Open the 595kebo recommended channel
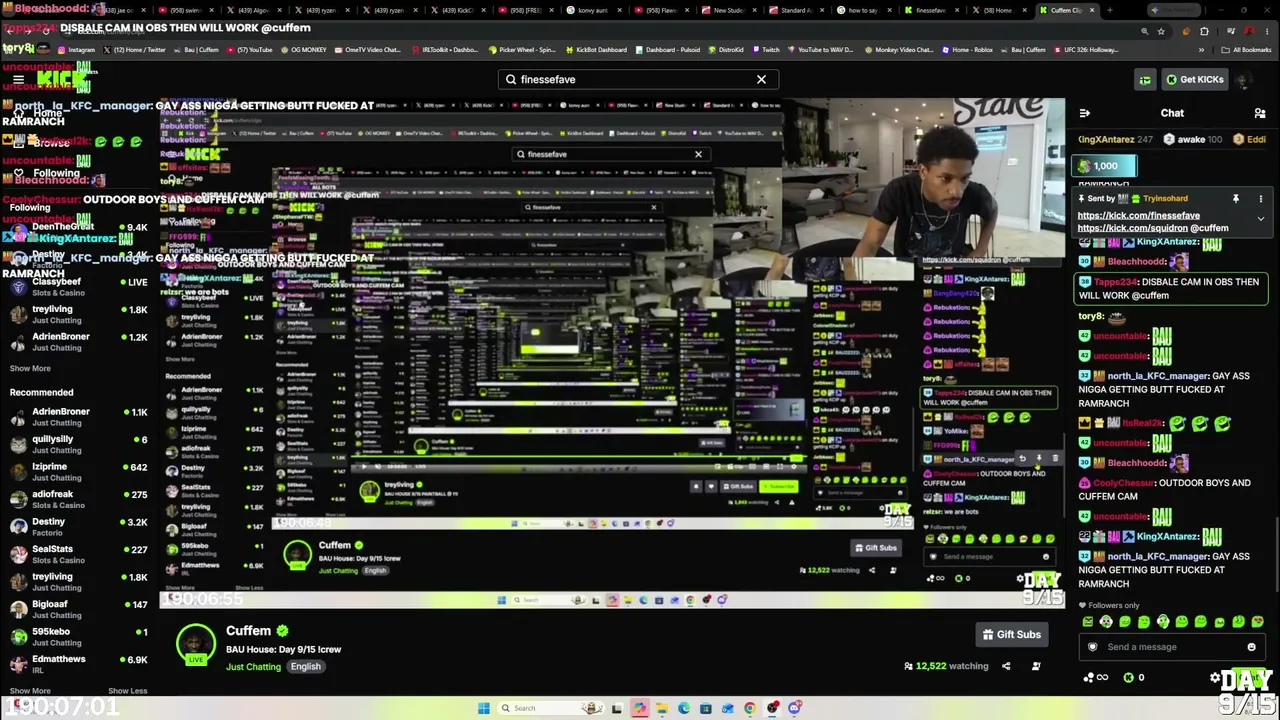The width and height of the screenshot is (1280, 720). (78, 637)
